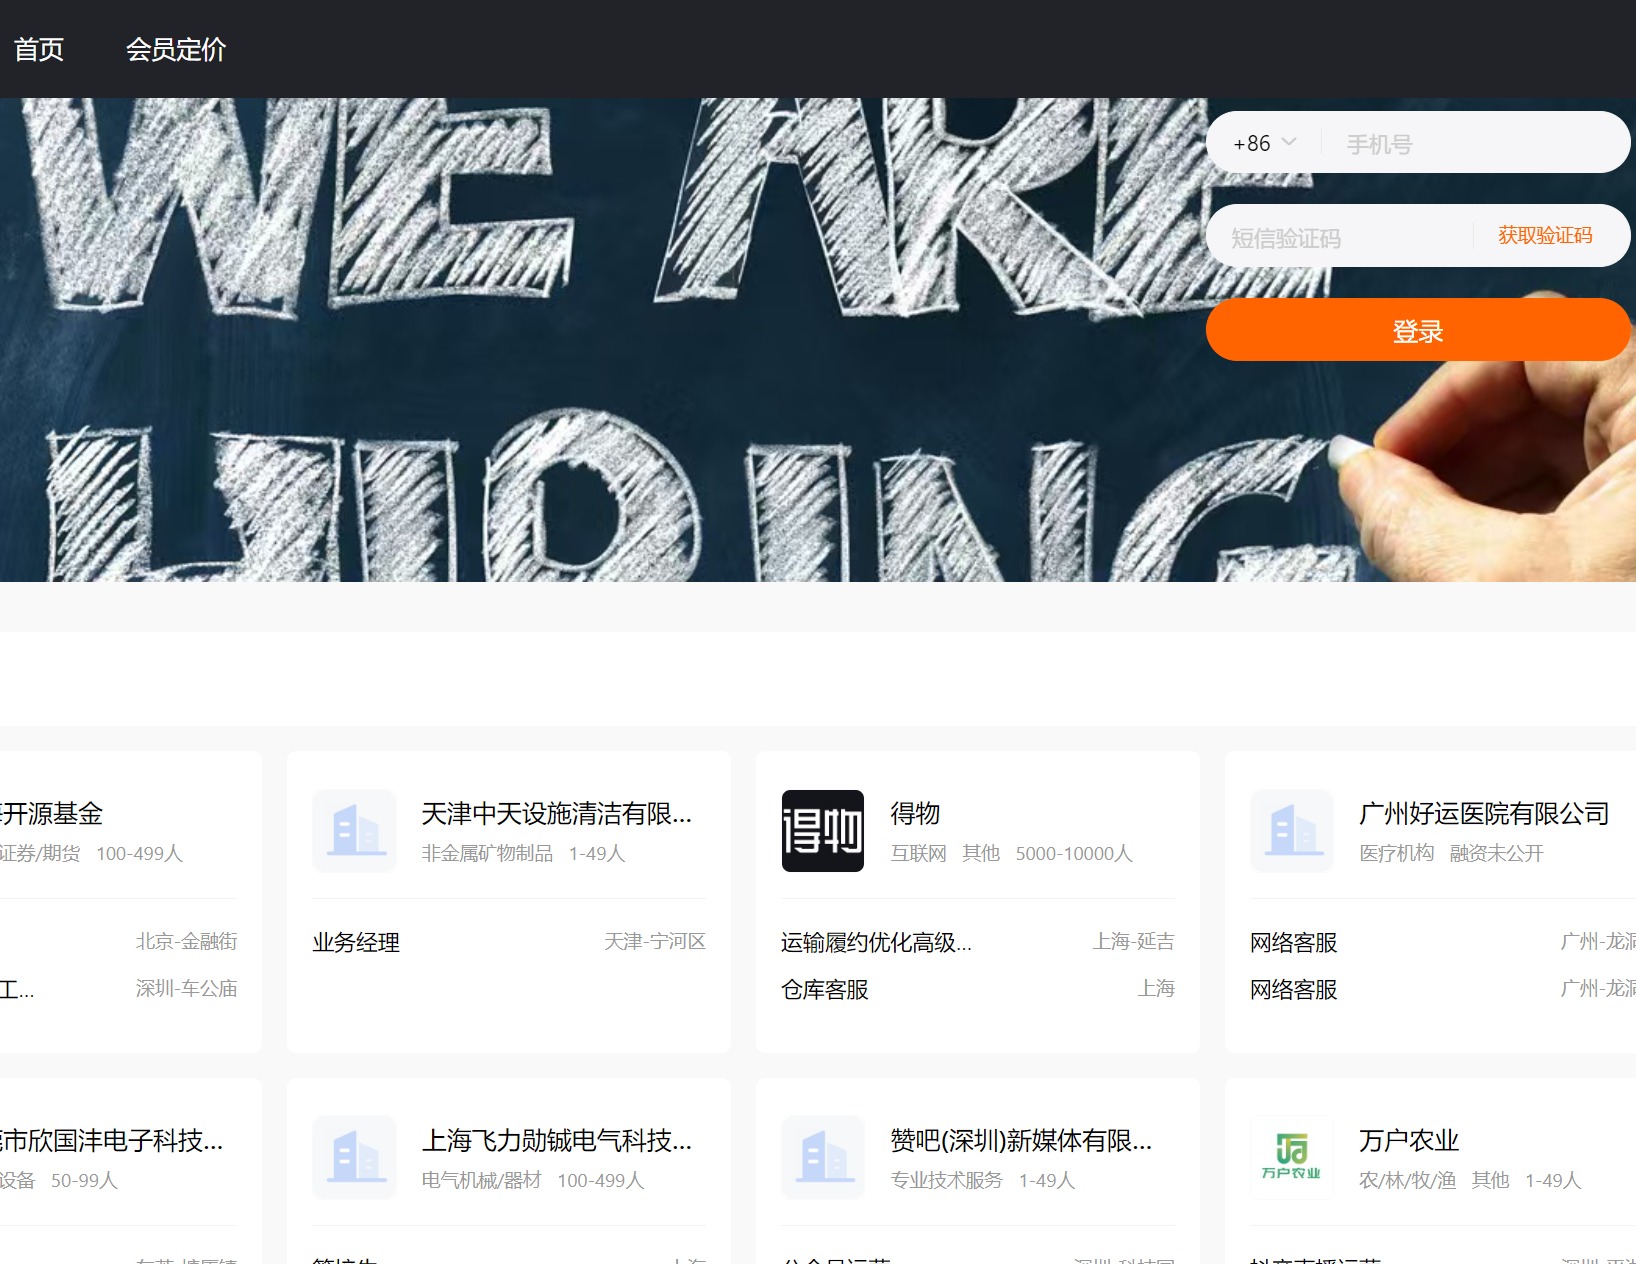Click the 电气机械/器材 industry tag

481,1180
